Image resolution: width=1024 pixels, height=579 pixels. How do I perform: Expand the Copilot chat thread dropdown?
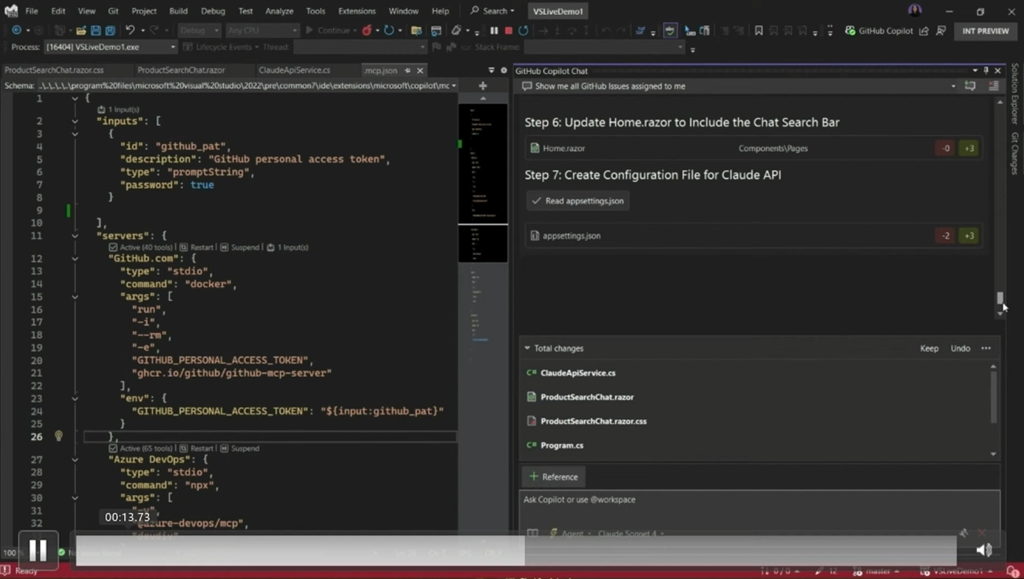coord(953,87)
